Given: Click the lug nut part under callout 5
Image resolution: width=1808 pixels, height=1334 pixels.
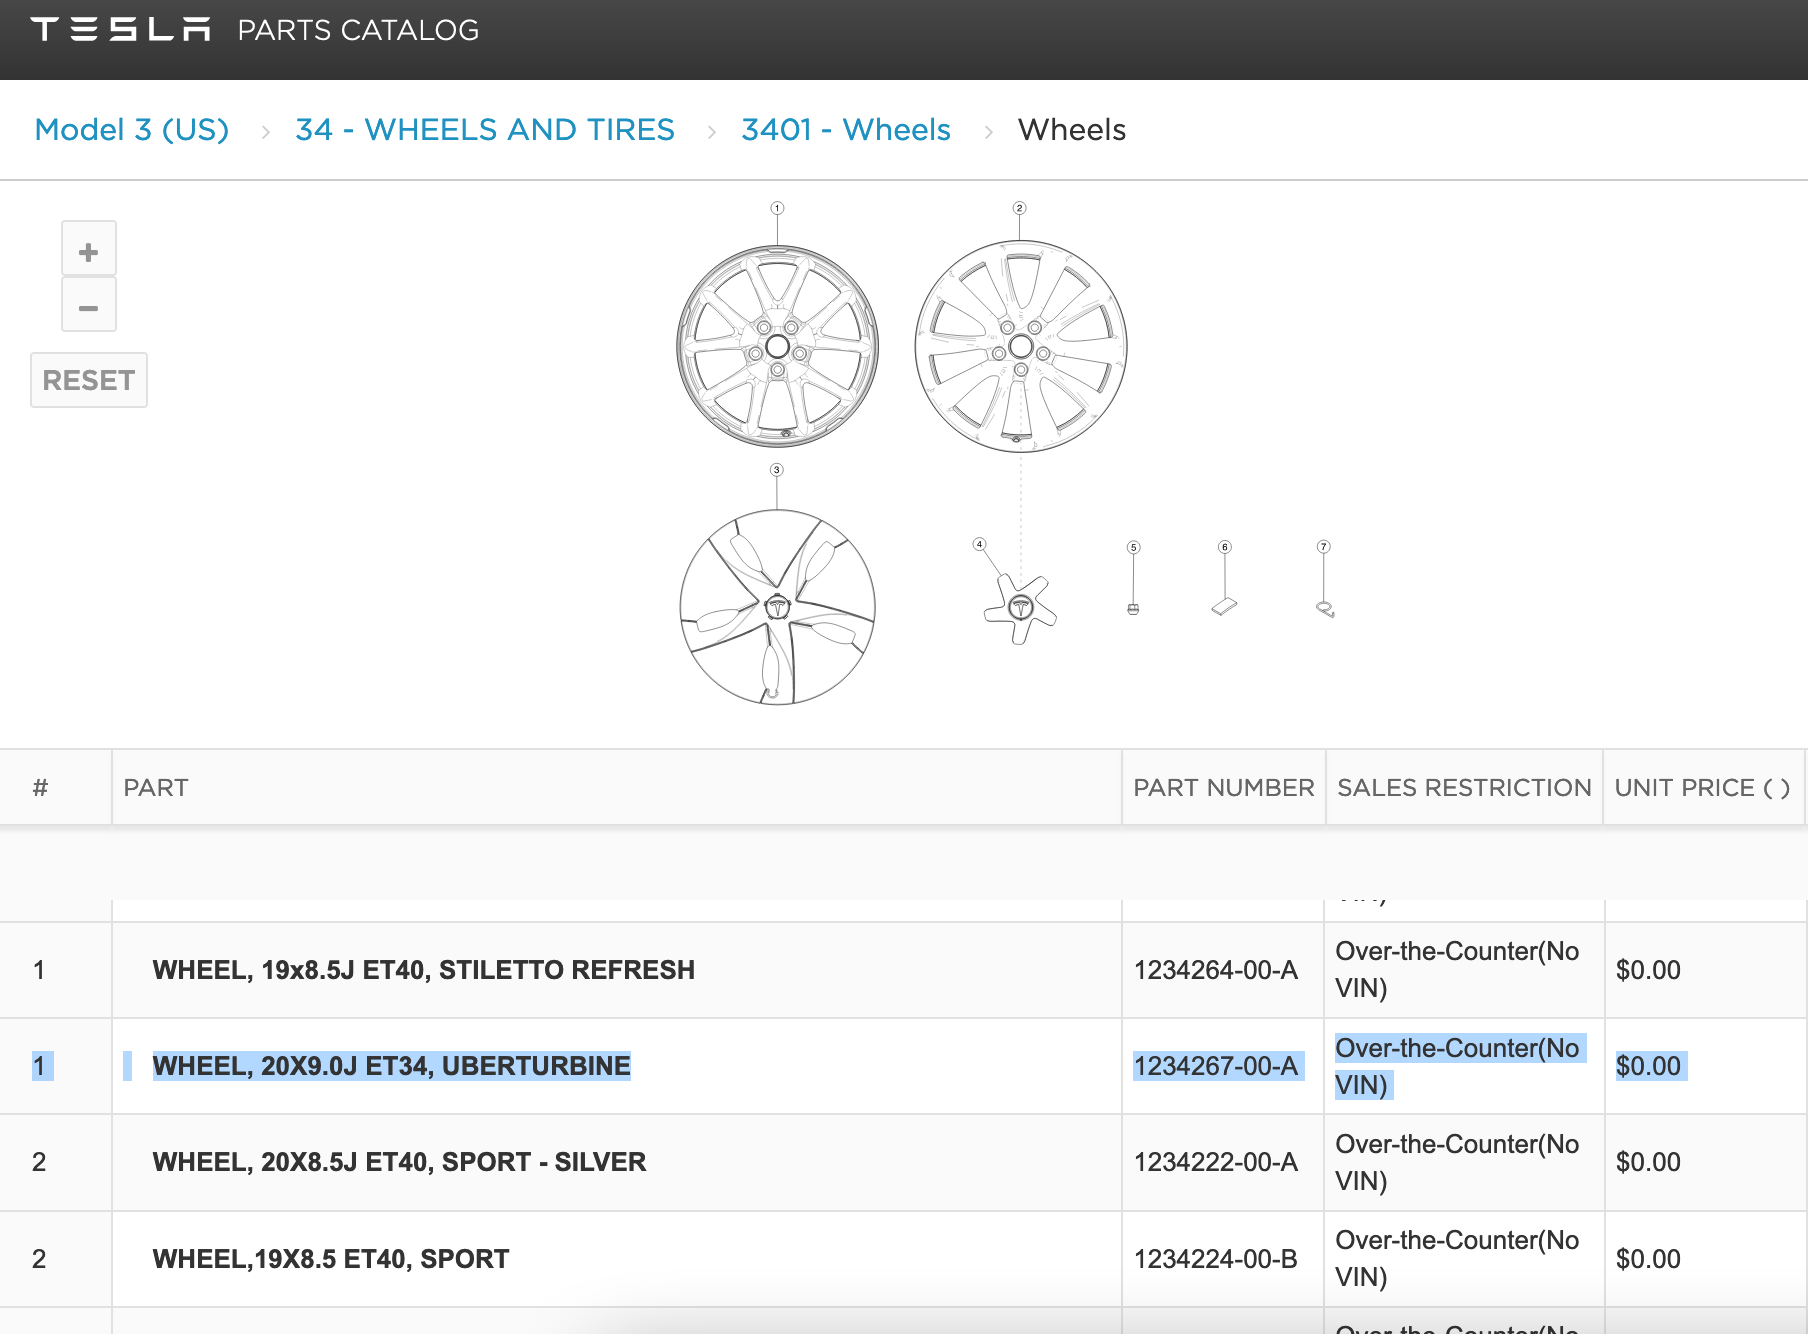Looking at the screenshot, I should [x=1133, y=609].
